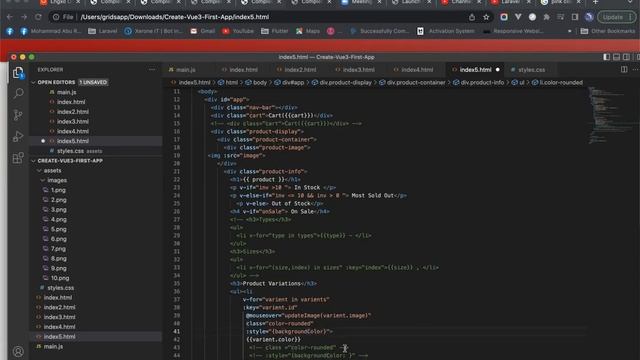The image size is (640, 360).
Task: Open a new browser tab
Action: tap(595, 2)
